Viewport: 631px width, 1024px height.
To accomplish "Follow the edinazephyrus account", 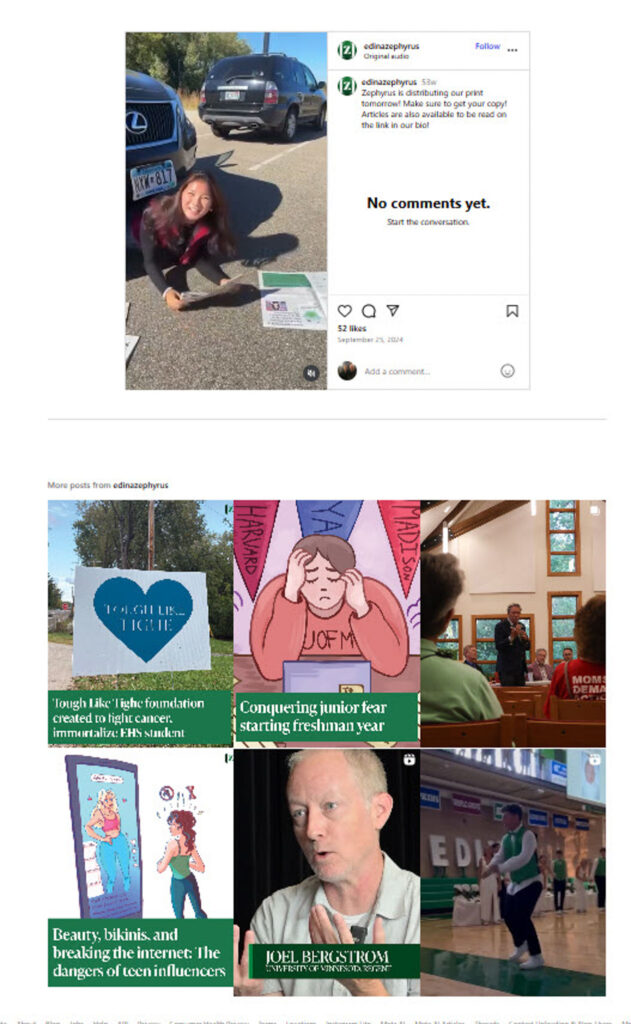I will tap(487, 46).
